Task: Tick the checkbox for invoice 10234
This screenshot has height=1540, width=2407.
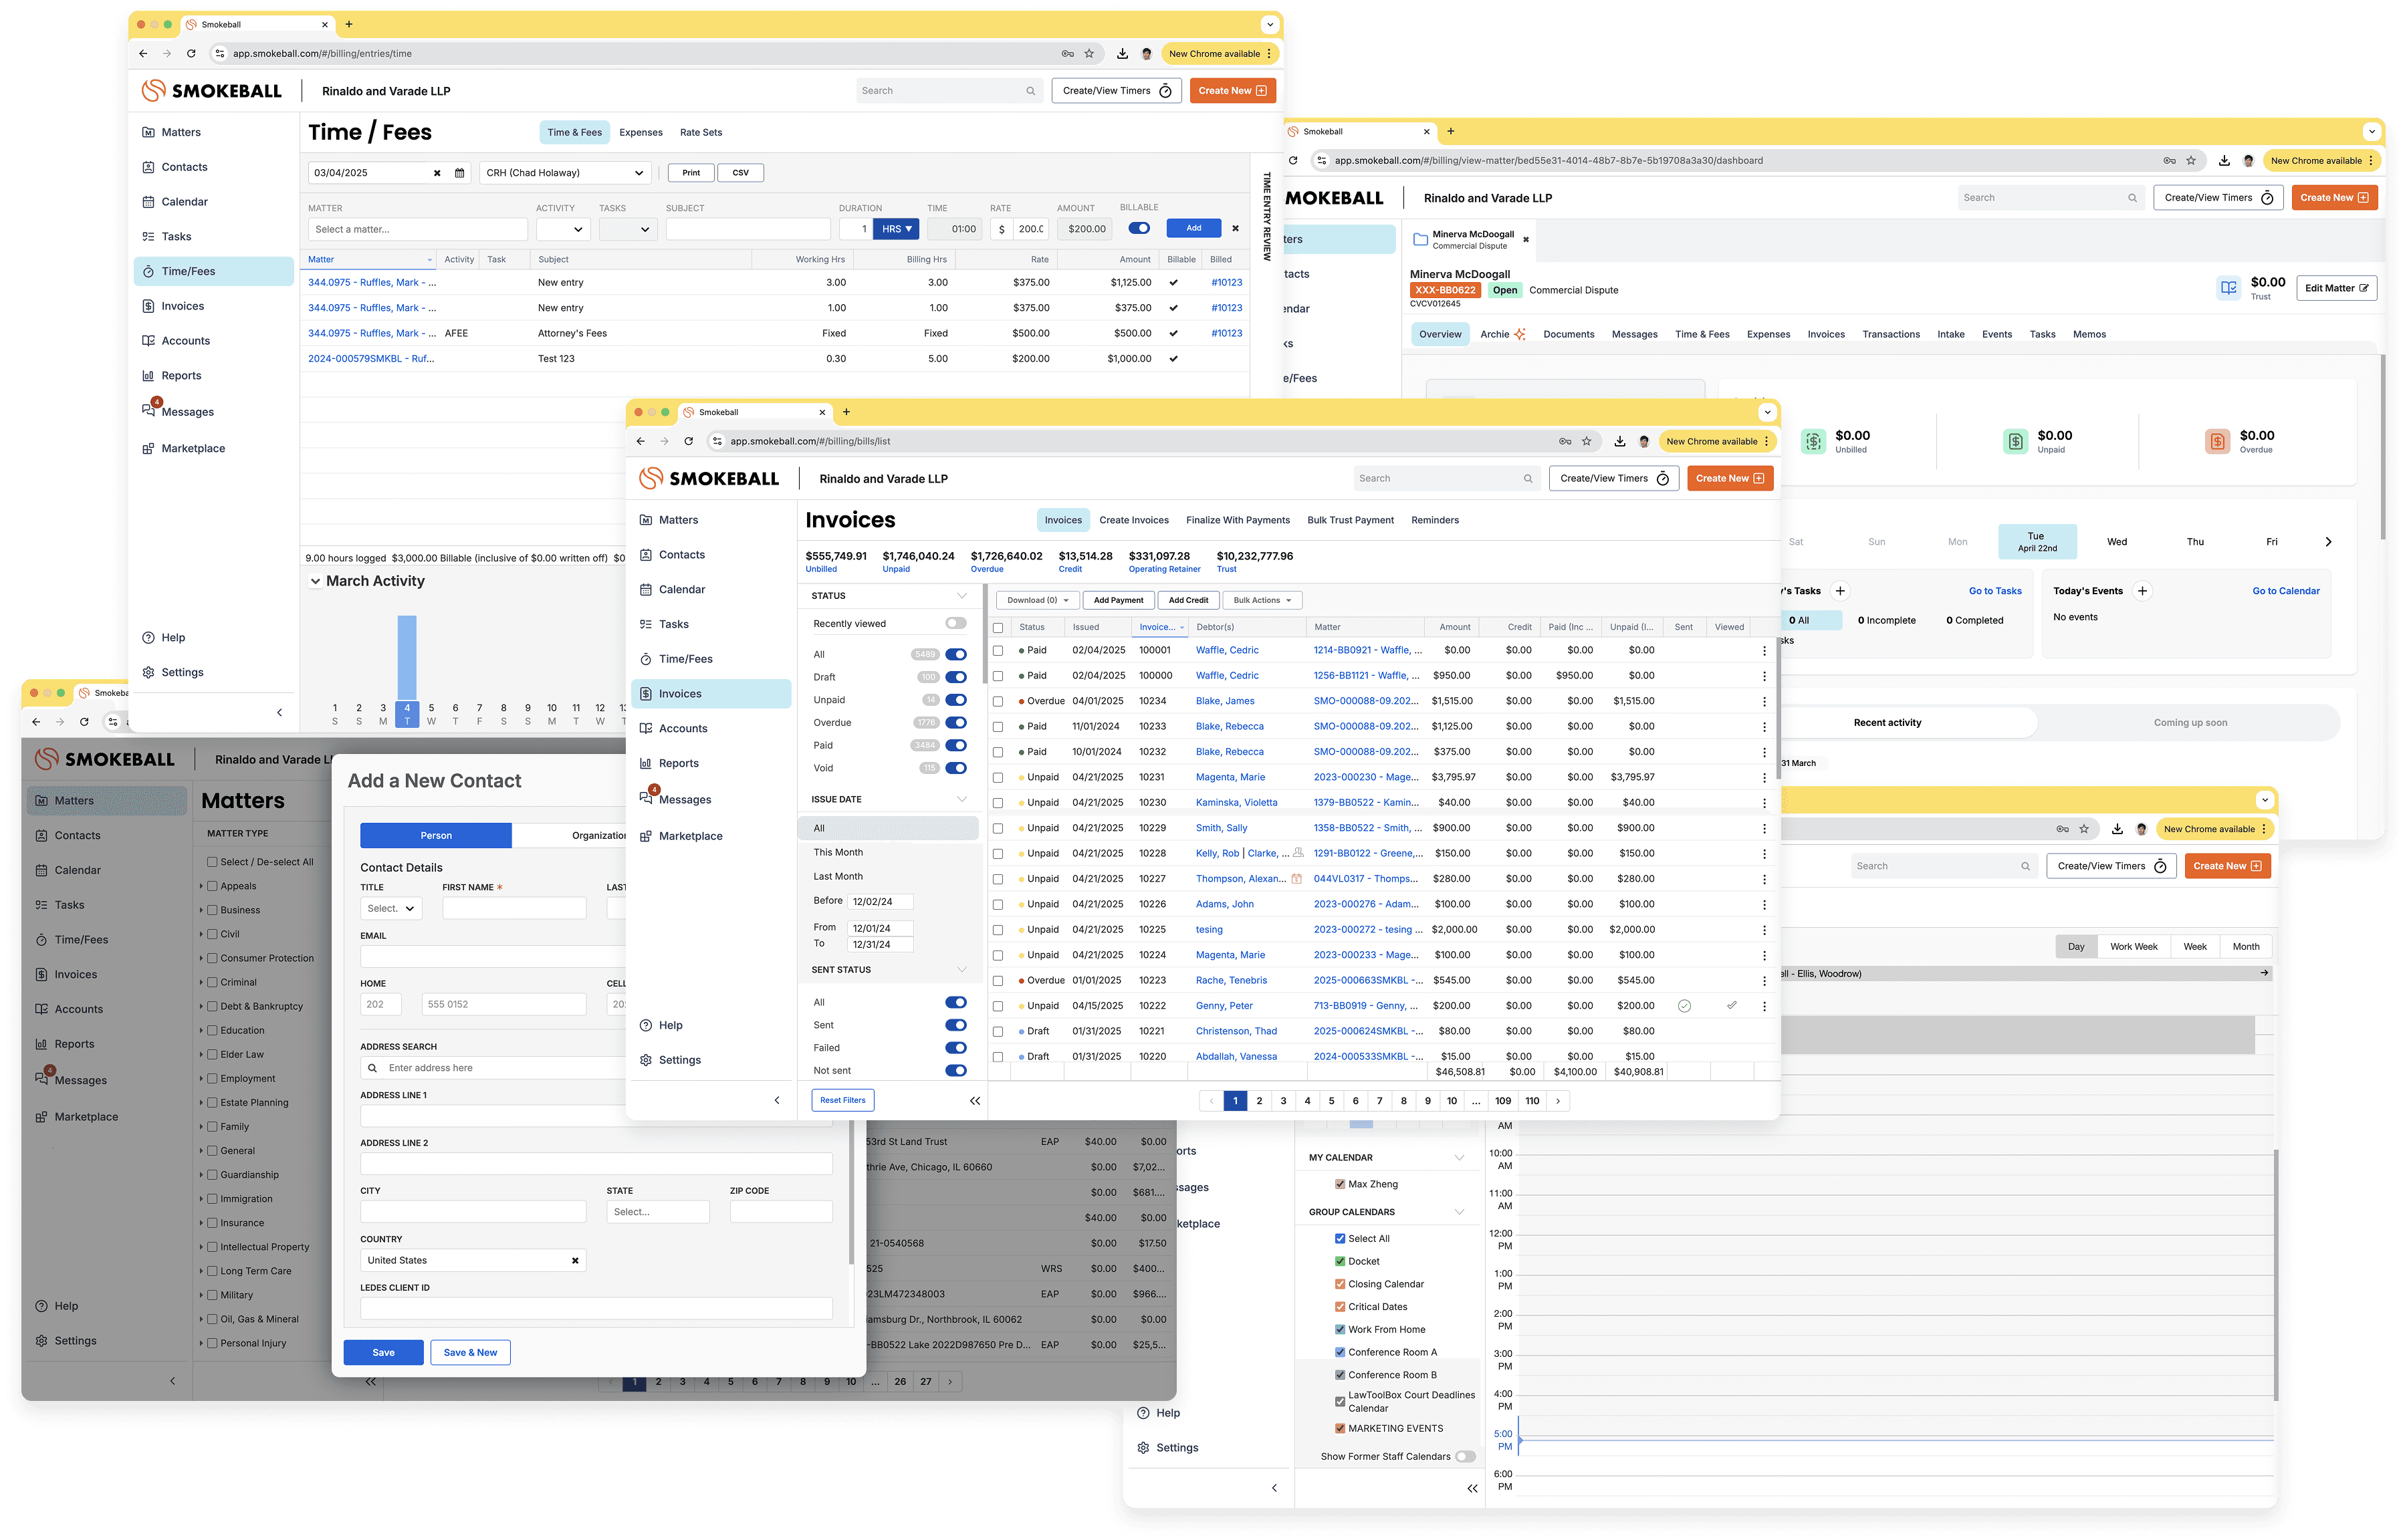Action: coord(998,701)
